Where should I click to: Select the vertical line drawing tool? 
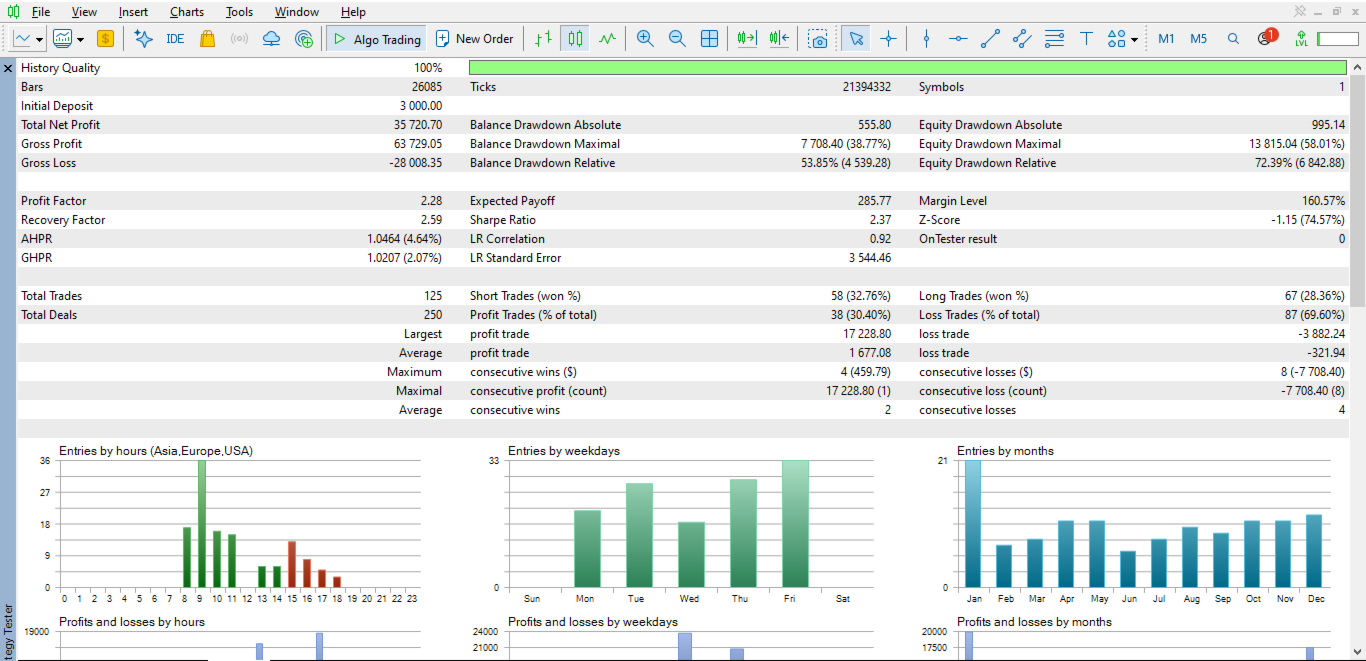click(x=926, y=39)
